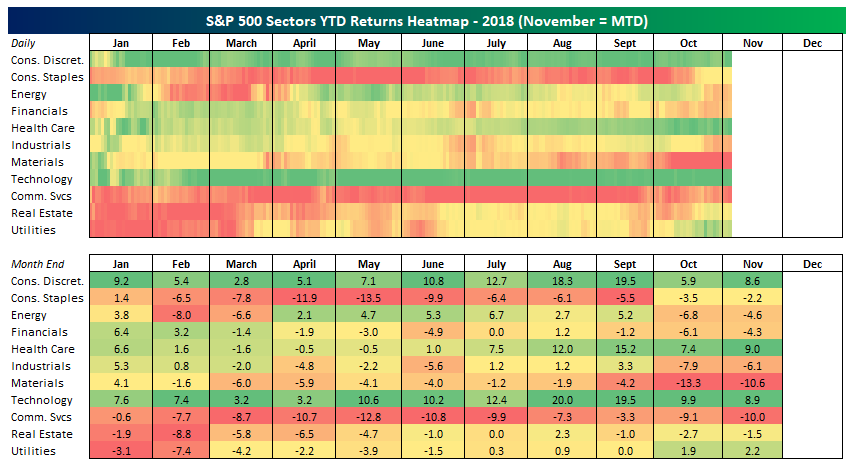Select Energy February value -8.0
The image size is (855, 470).
pos(183,315)
